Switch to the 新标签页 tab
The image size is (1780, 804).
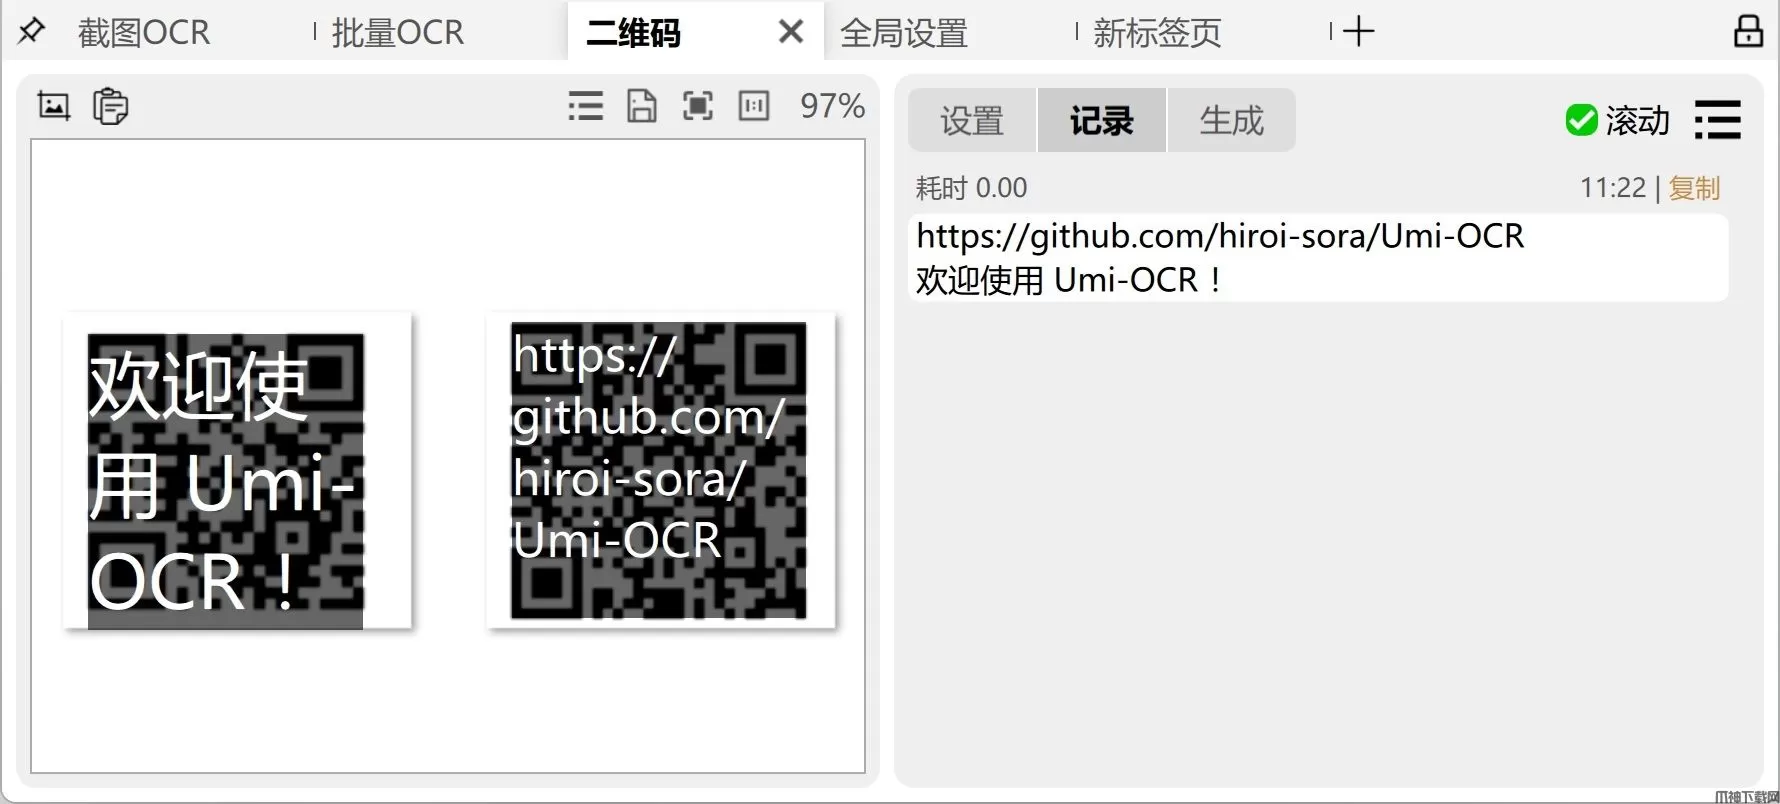pyautogui.click(x=1157, y=33)
